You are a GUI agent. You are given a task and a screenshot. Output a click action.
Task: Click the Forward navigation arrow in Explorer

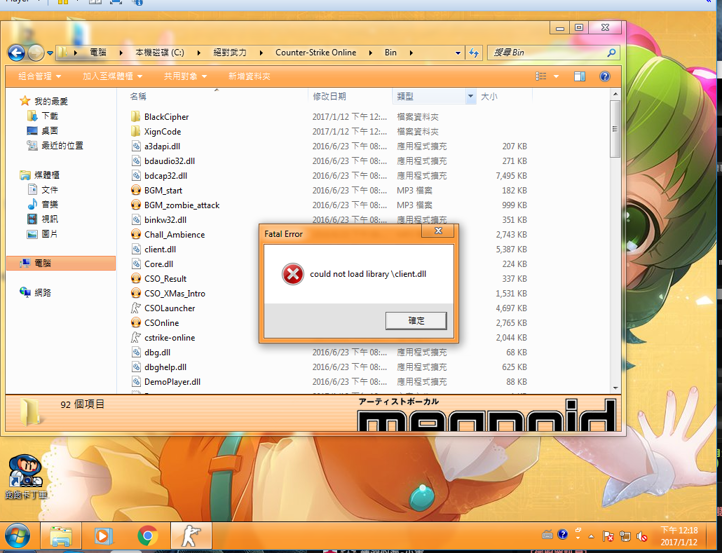36,53
